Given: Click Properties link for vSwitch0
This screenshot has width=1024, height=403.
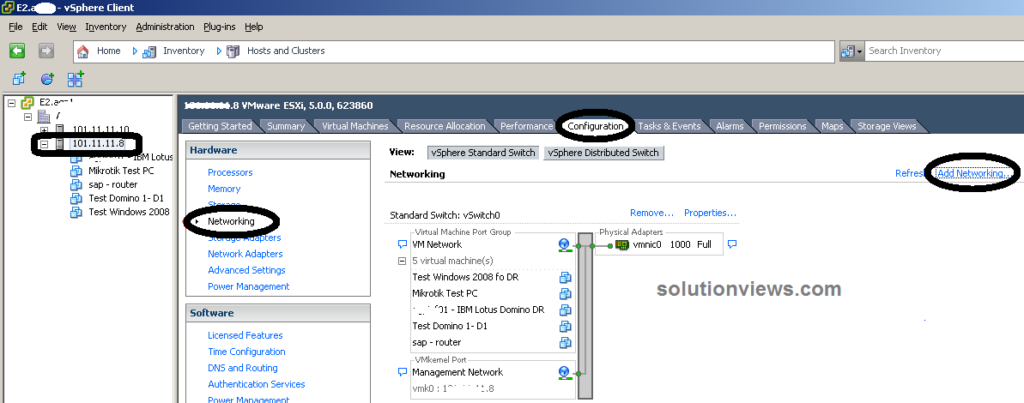Looking at the screenshot, I should [711, 213].
